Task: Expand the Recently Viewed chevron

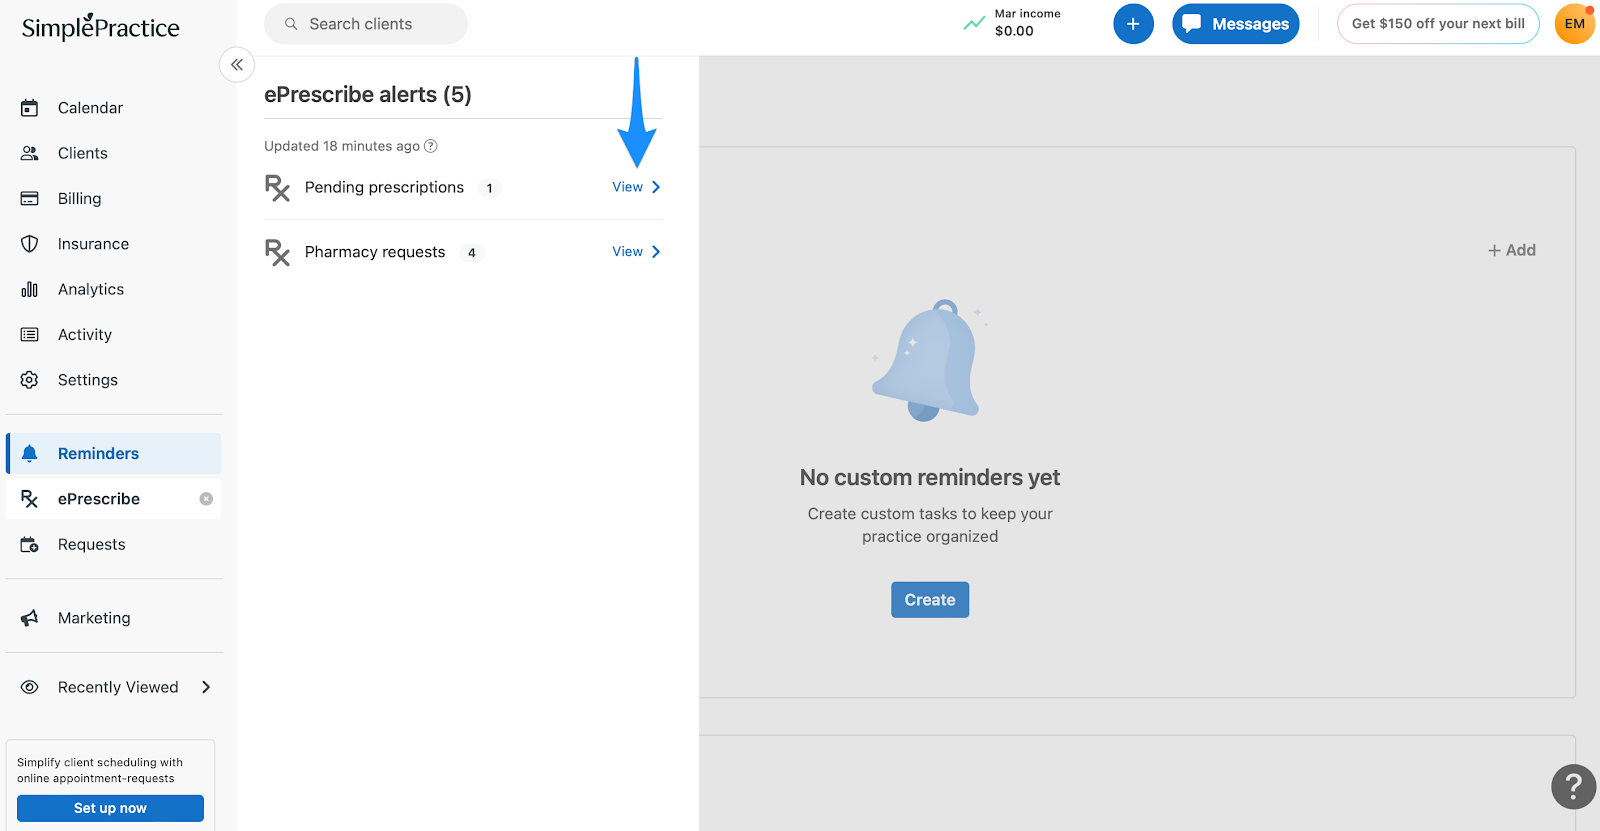Action: [x=206, y=687]
